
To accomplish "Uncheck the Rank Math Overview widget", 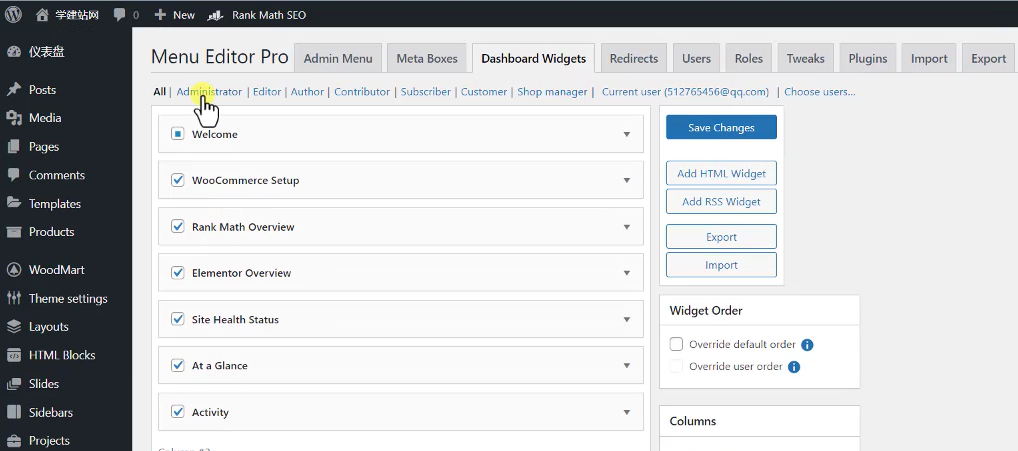I will click(x=178, y=226).
